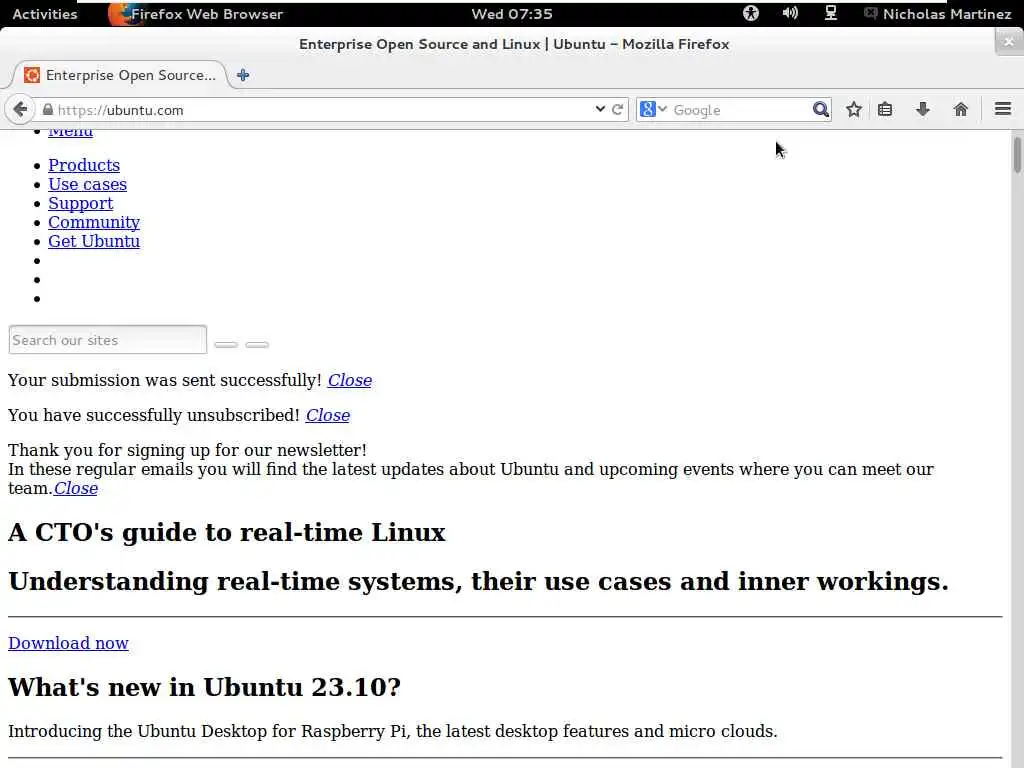The width and height of the screenshot is (1024, 768).
Task: Open the Community link
Action: [94, 222]
